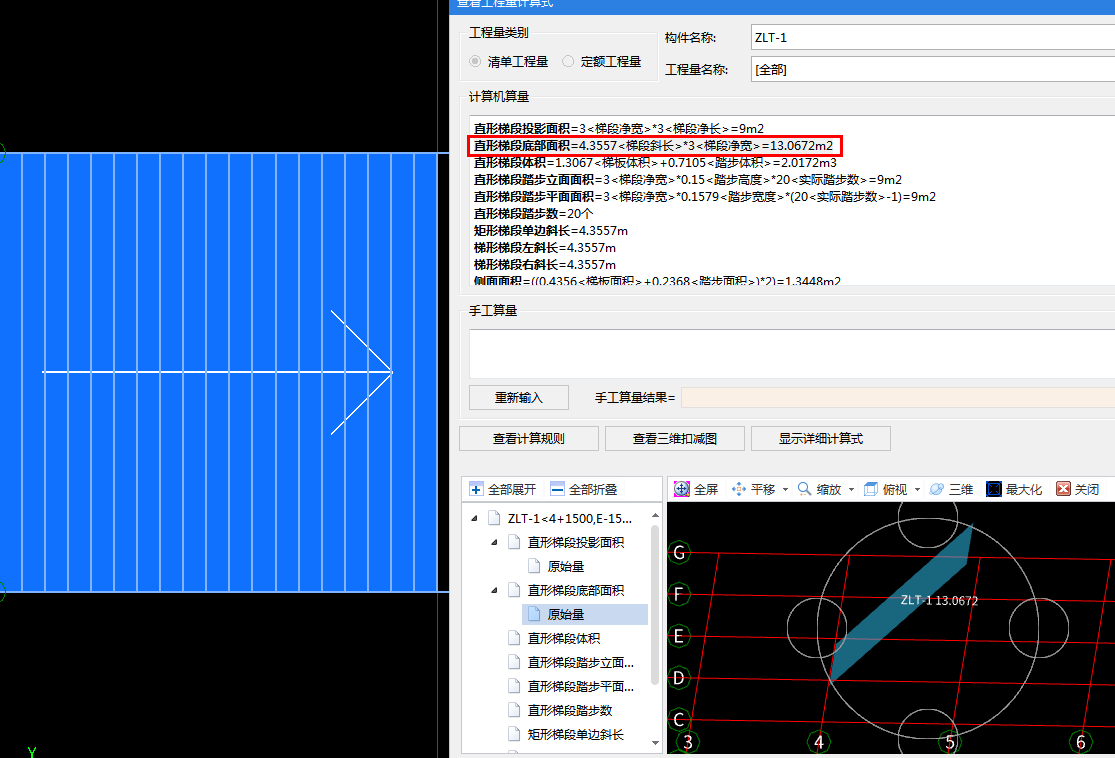Select the 缩放 zoom tool
This screenshot has height=758, width=1115.
click(819, 489)
